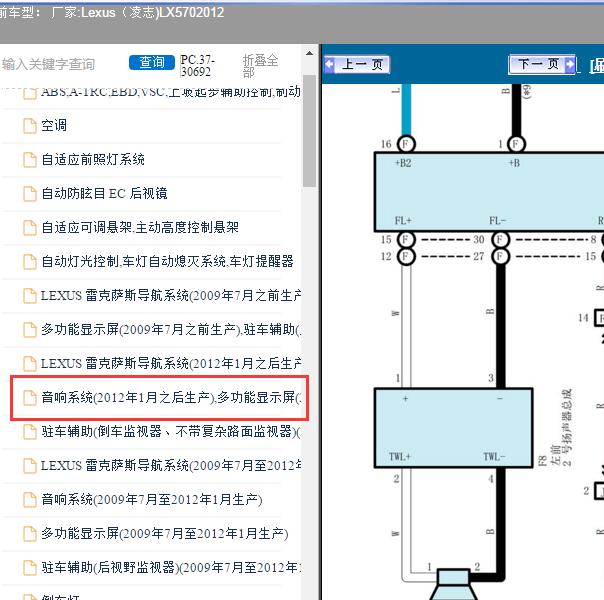Click the TWL+ terminal label in diagram
The width and height of the screenshot is (604, 600).
[400, 457]
